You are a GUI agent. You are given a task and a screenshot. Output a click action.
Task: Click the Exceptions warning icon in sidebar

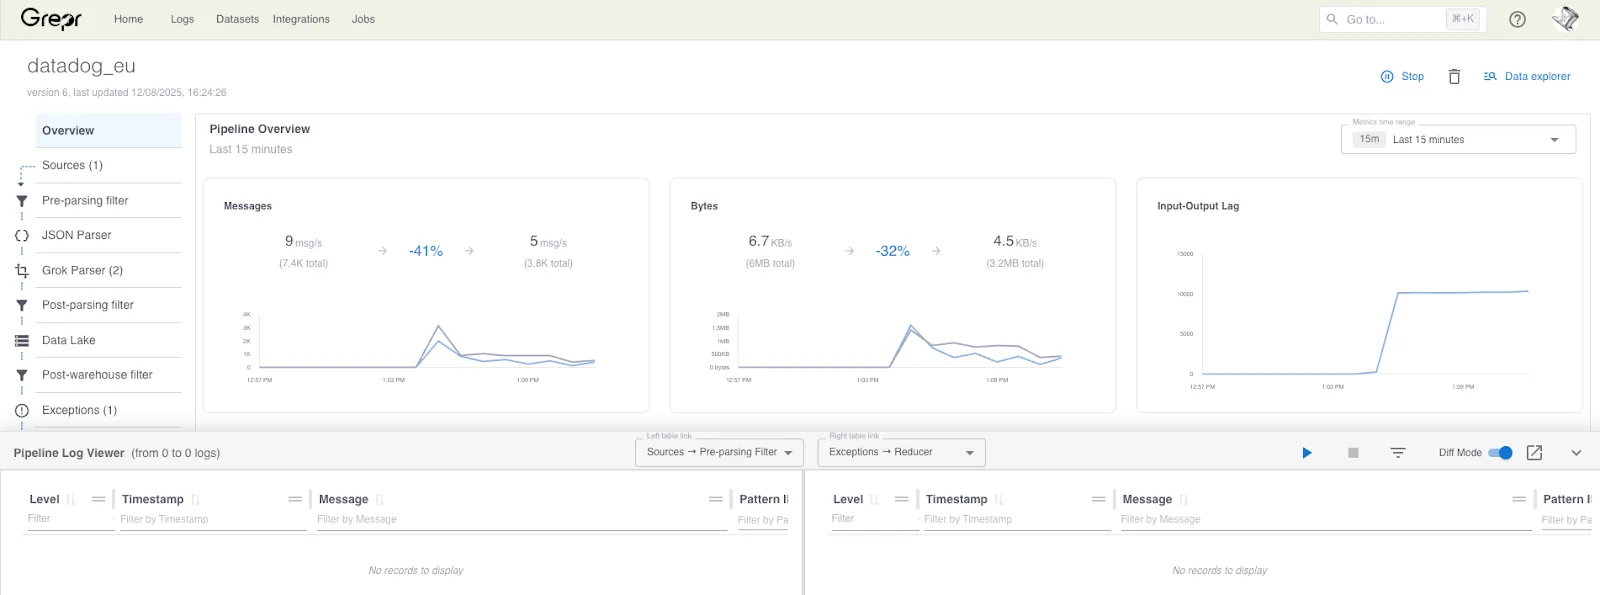22,410
